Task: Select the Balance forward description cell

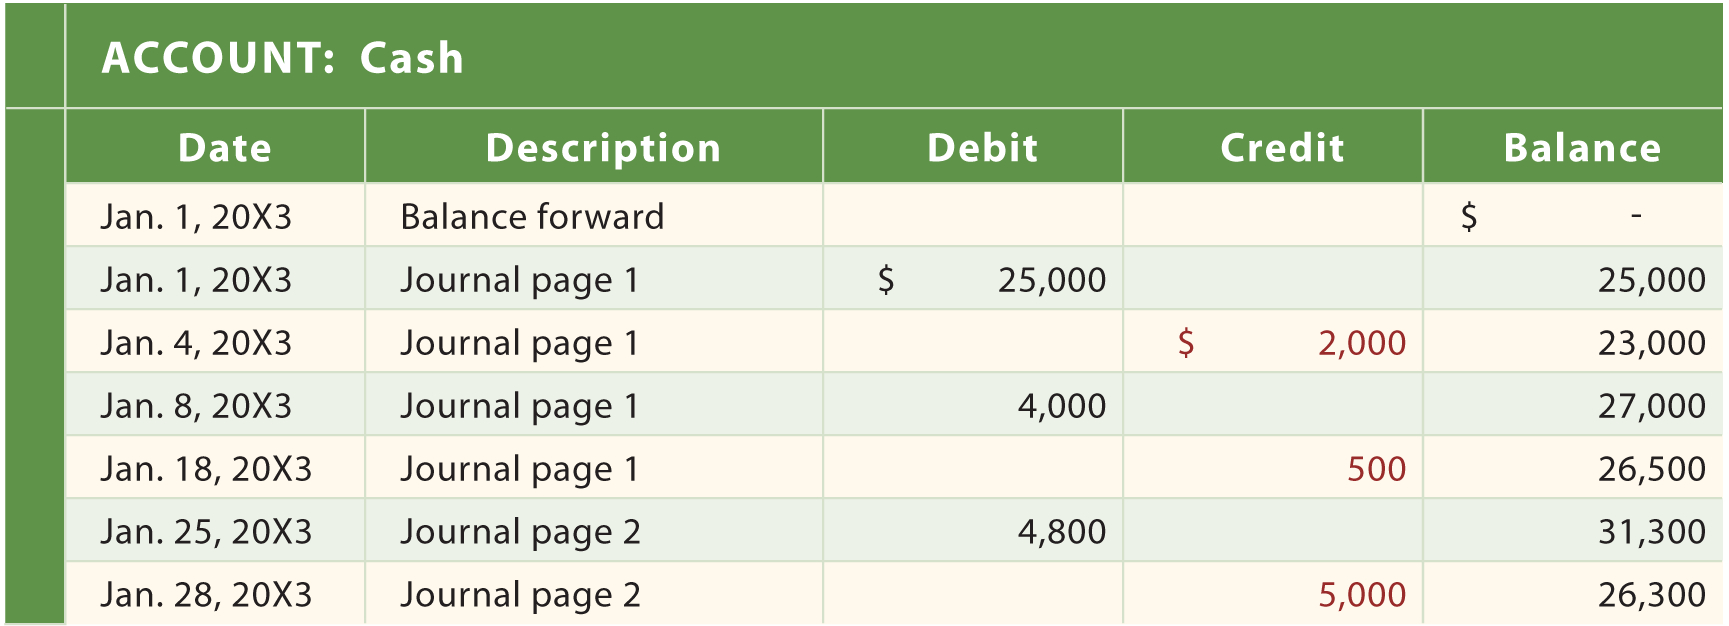Action: point(532,217)
